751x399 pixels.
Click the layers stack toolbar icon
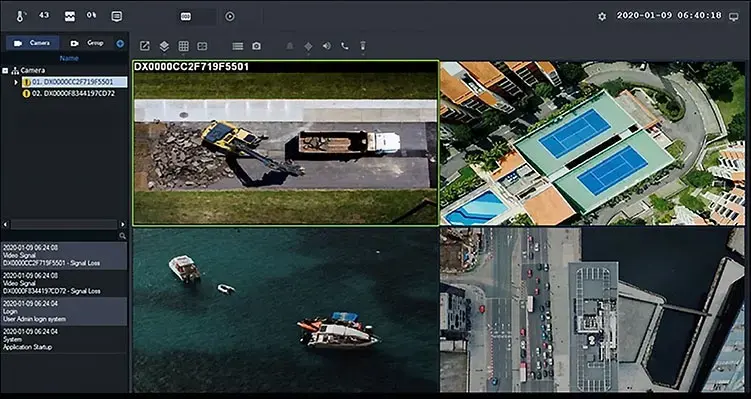click(164, 46)
